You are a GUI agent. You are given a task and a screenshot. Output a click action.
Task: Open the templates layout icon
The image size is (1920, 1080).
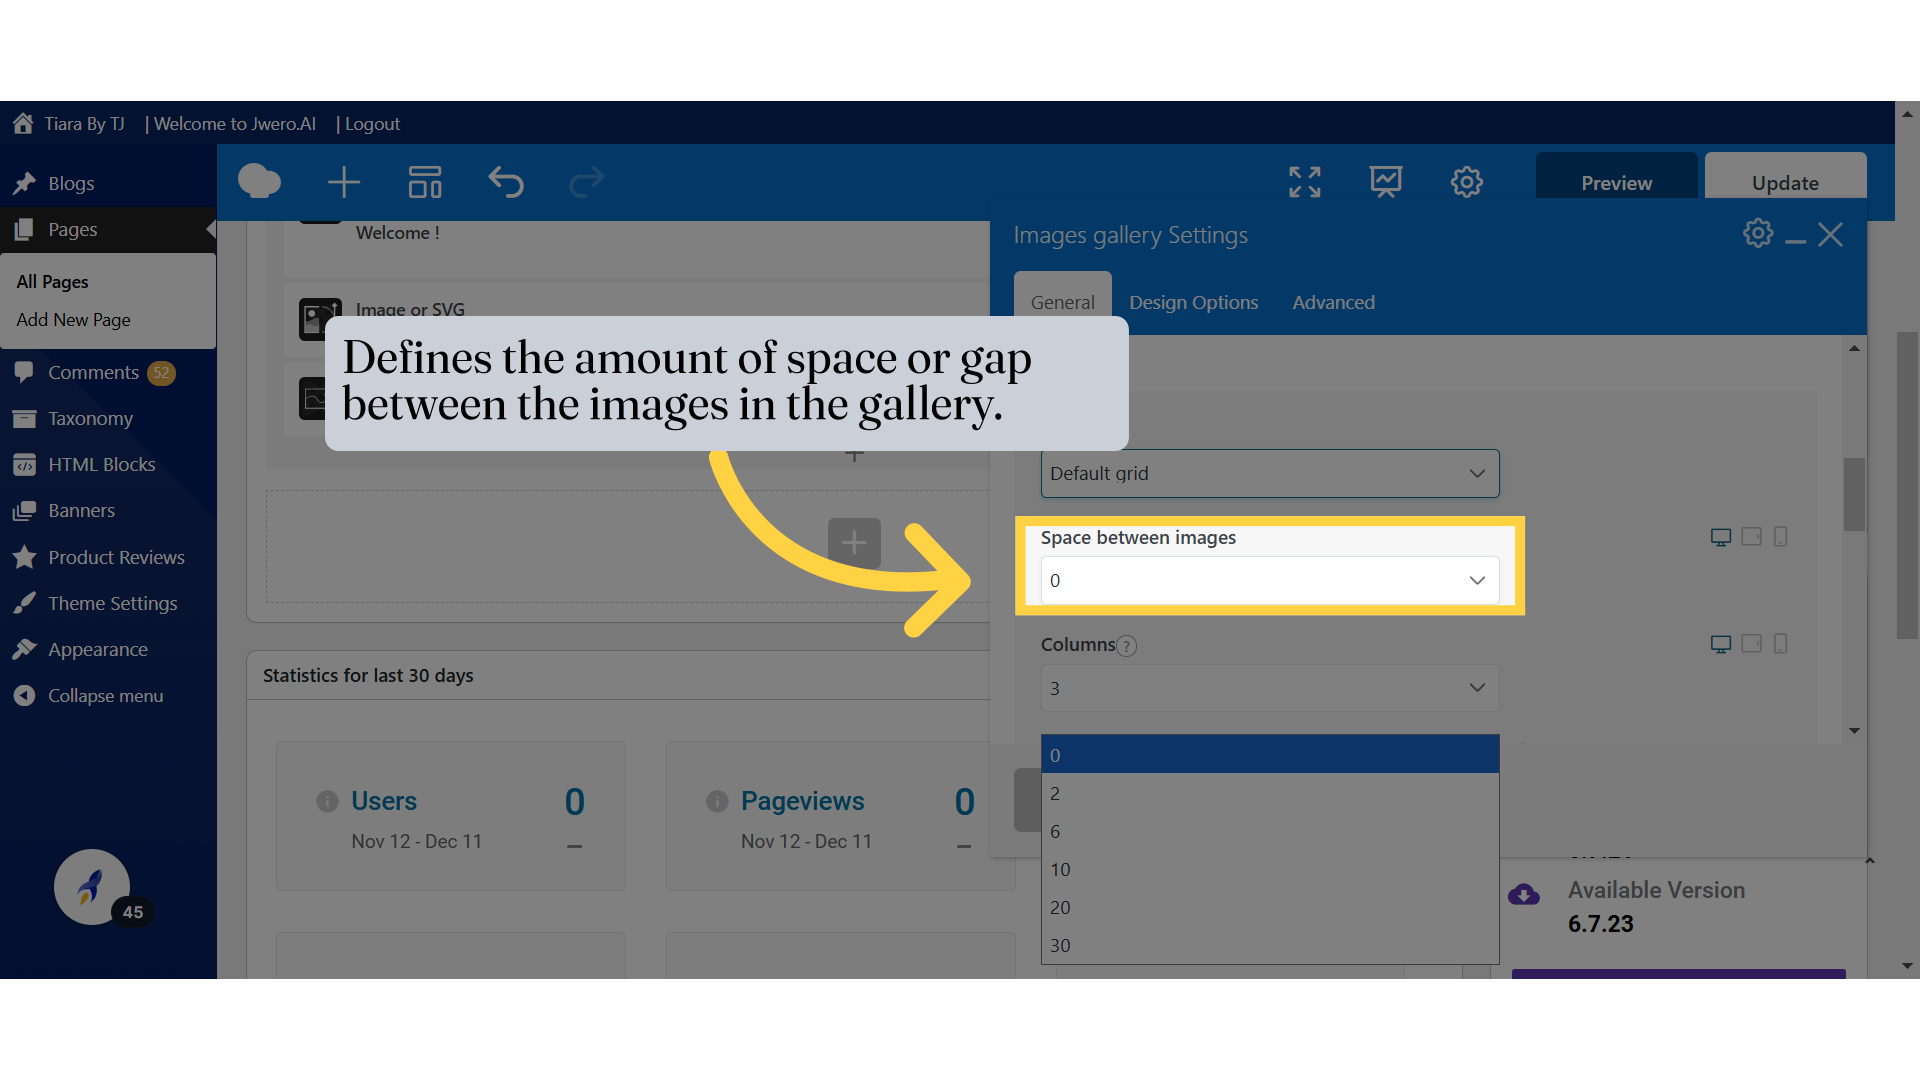click(425, 182)
